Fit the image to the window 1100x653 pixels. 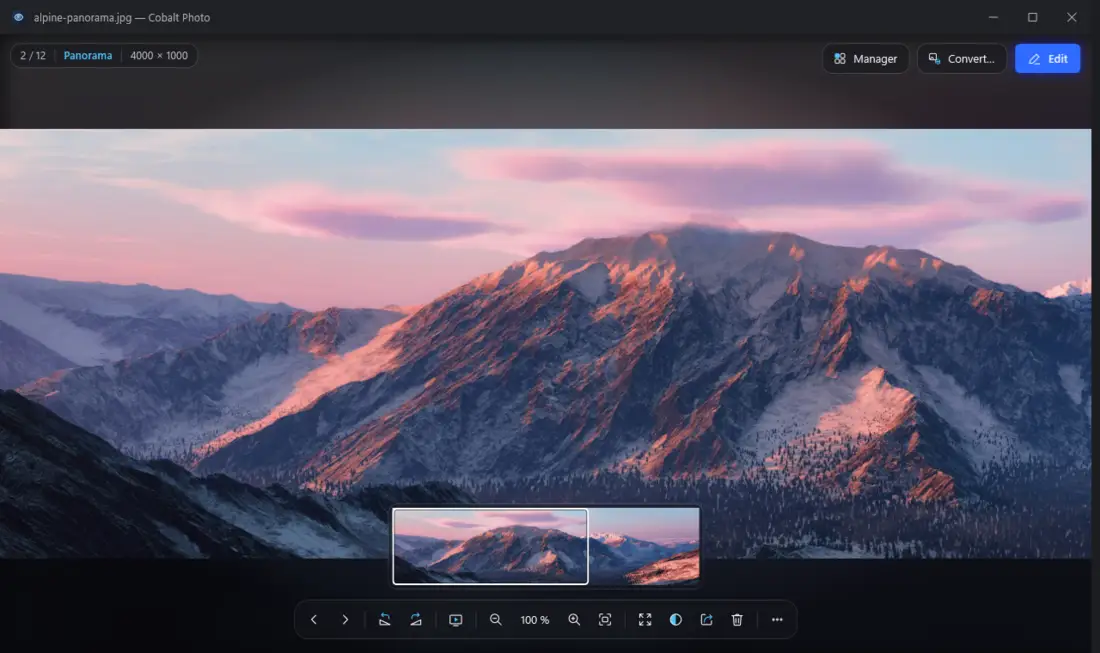(x=605, y=619)
